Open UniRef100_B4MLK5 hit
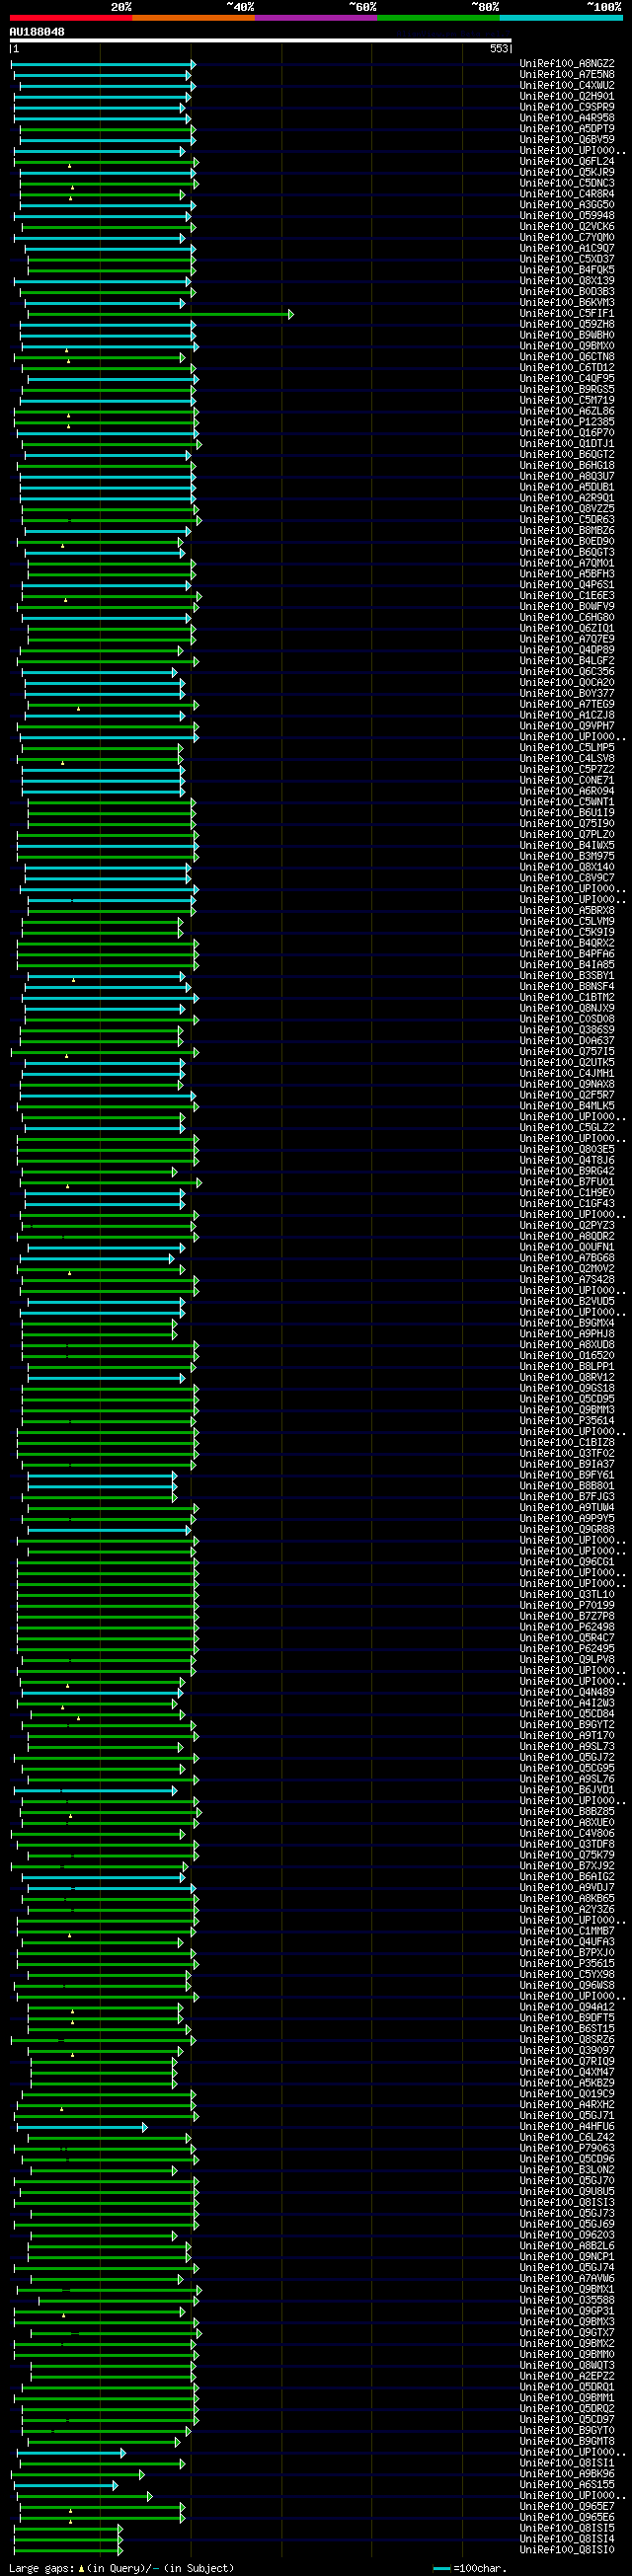632x2576 pixels. (x=567, y=1106)
